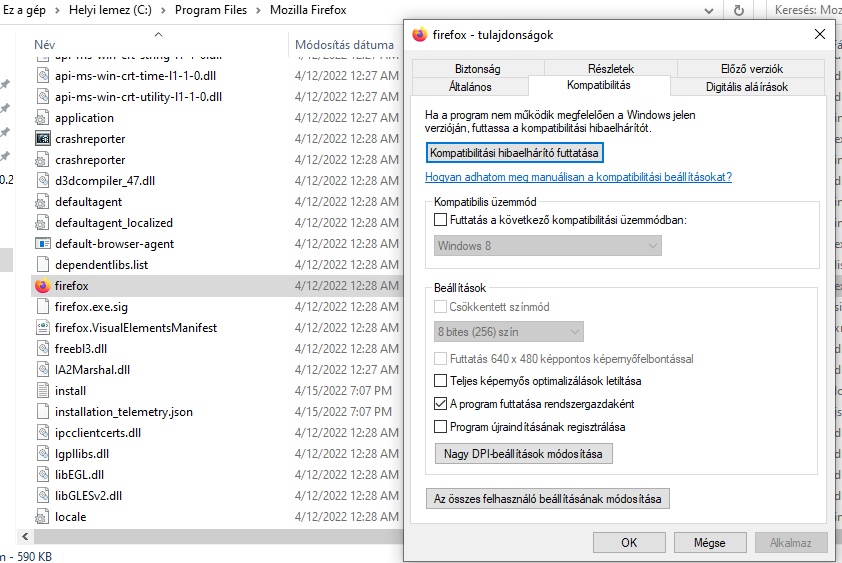Click the ipcclientcerts.dll file icon
The width and height of the screenshot is (842, 563).
[43, 432]
